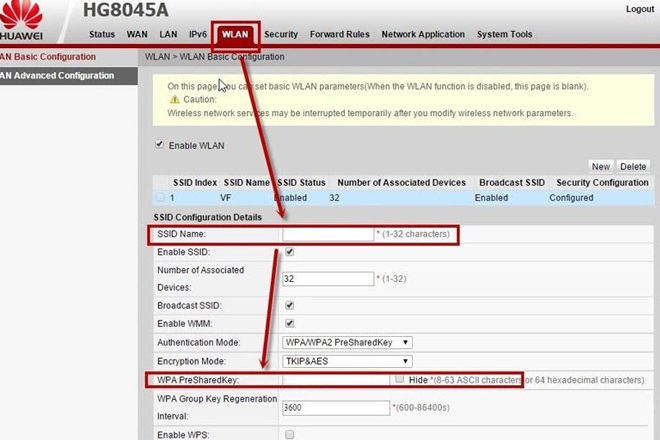660x440 pixels.
Task: Toggle the Enable WMM checkbox
Action: click(x=290, y=323)
